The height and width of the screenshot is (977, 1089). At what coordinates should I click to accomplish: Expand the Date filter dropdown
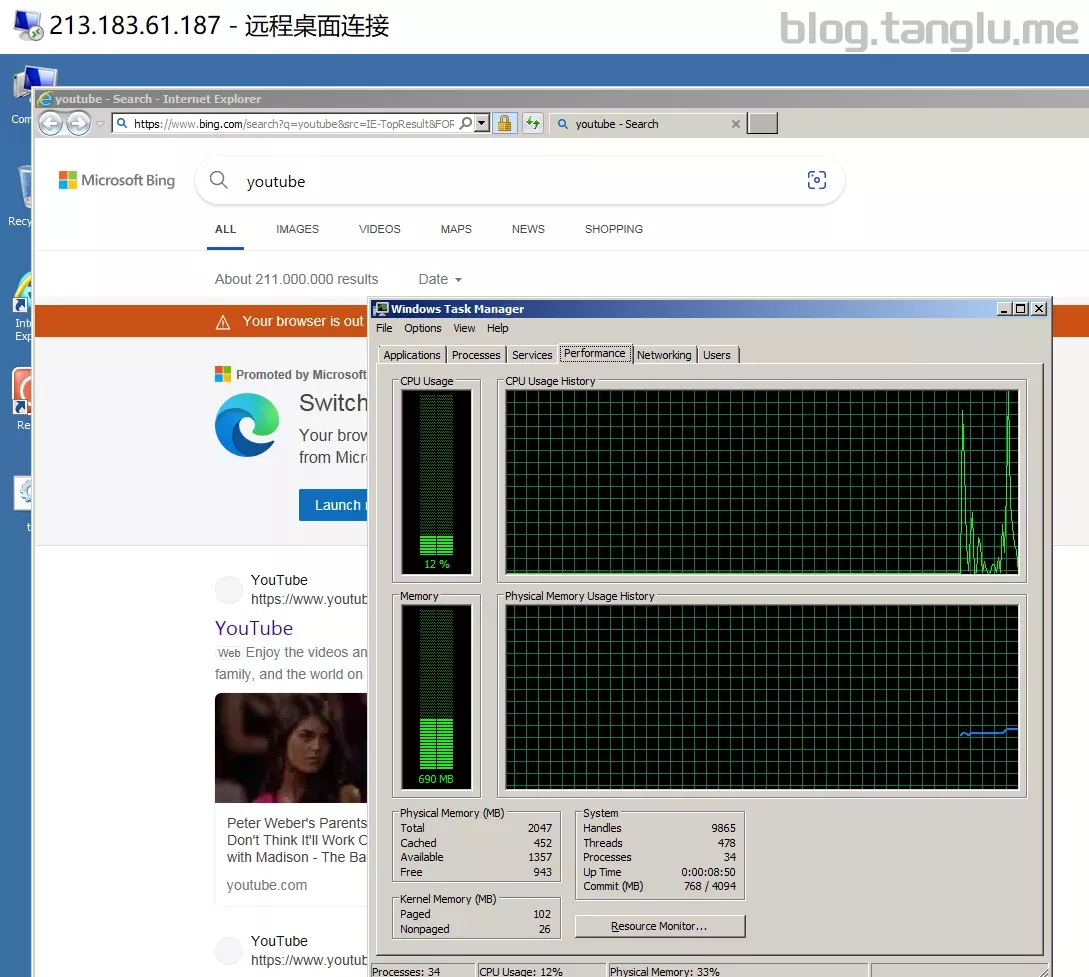pos(440,279)
